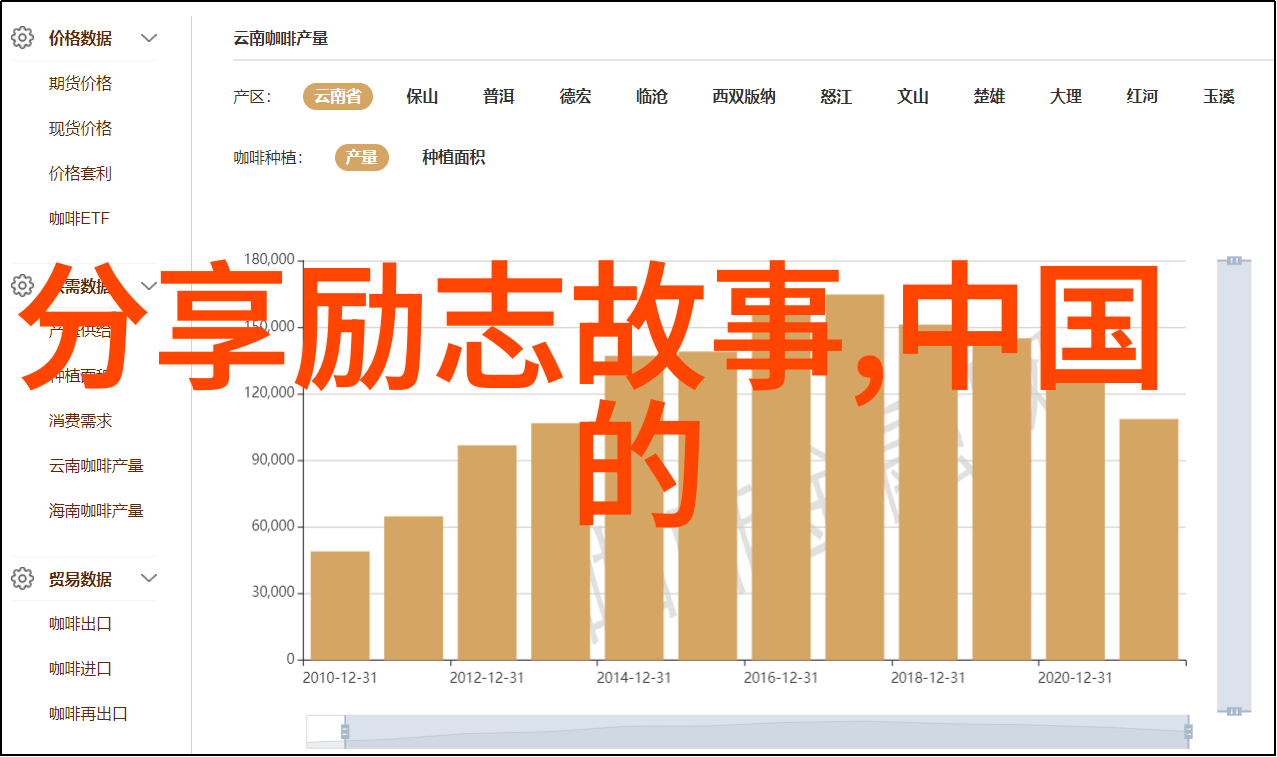This screenshot has width=1277, height=757.
Task: Click the vertical data zoom track
Action: pyautogui.click(x=1234, y=485)
